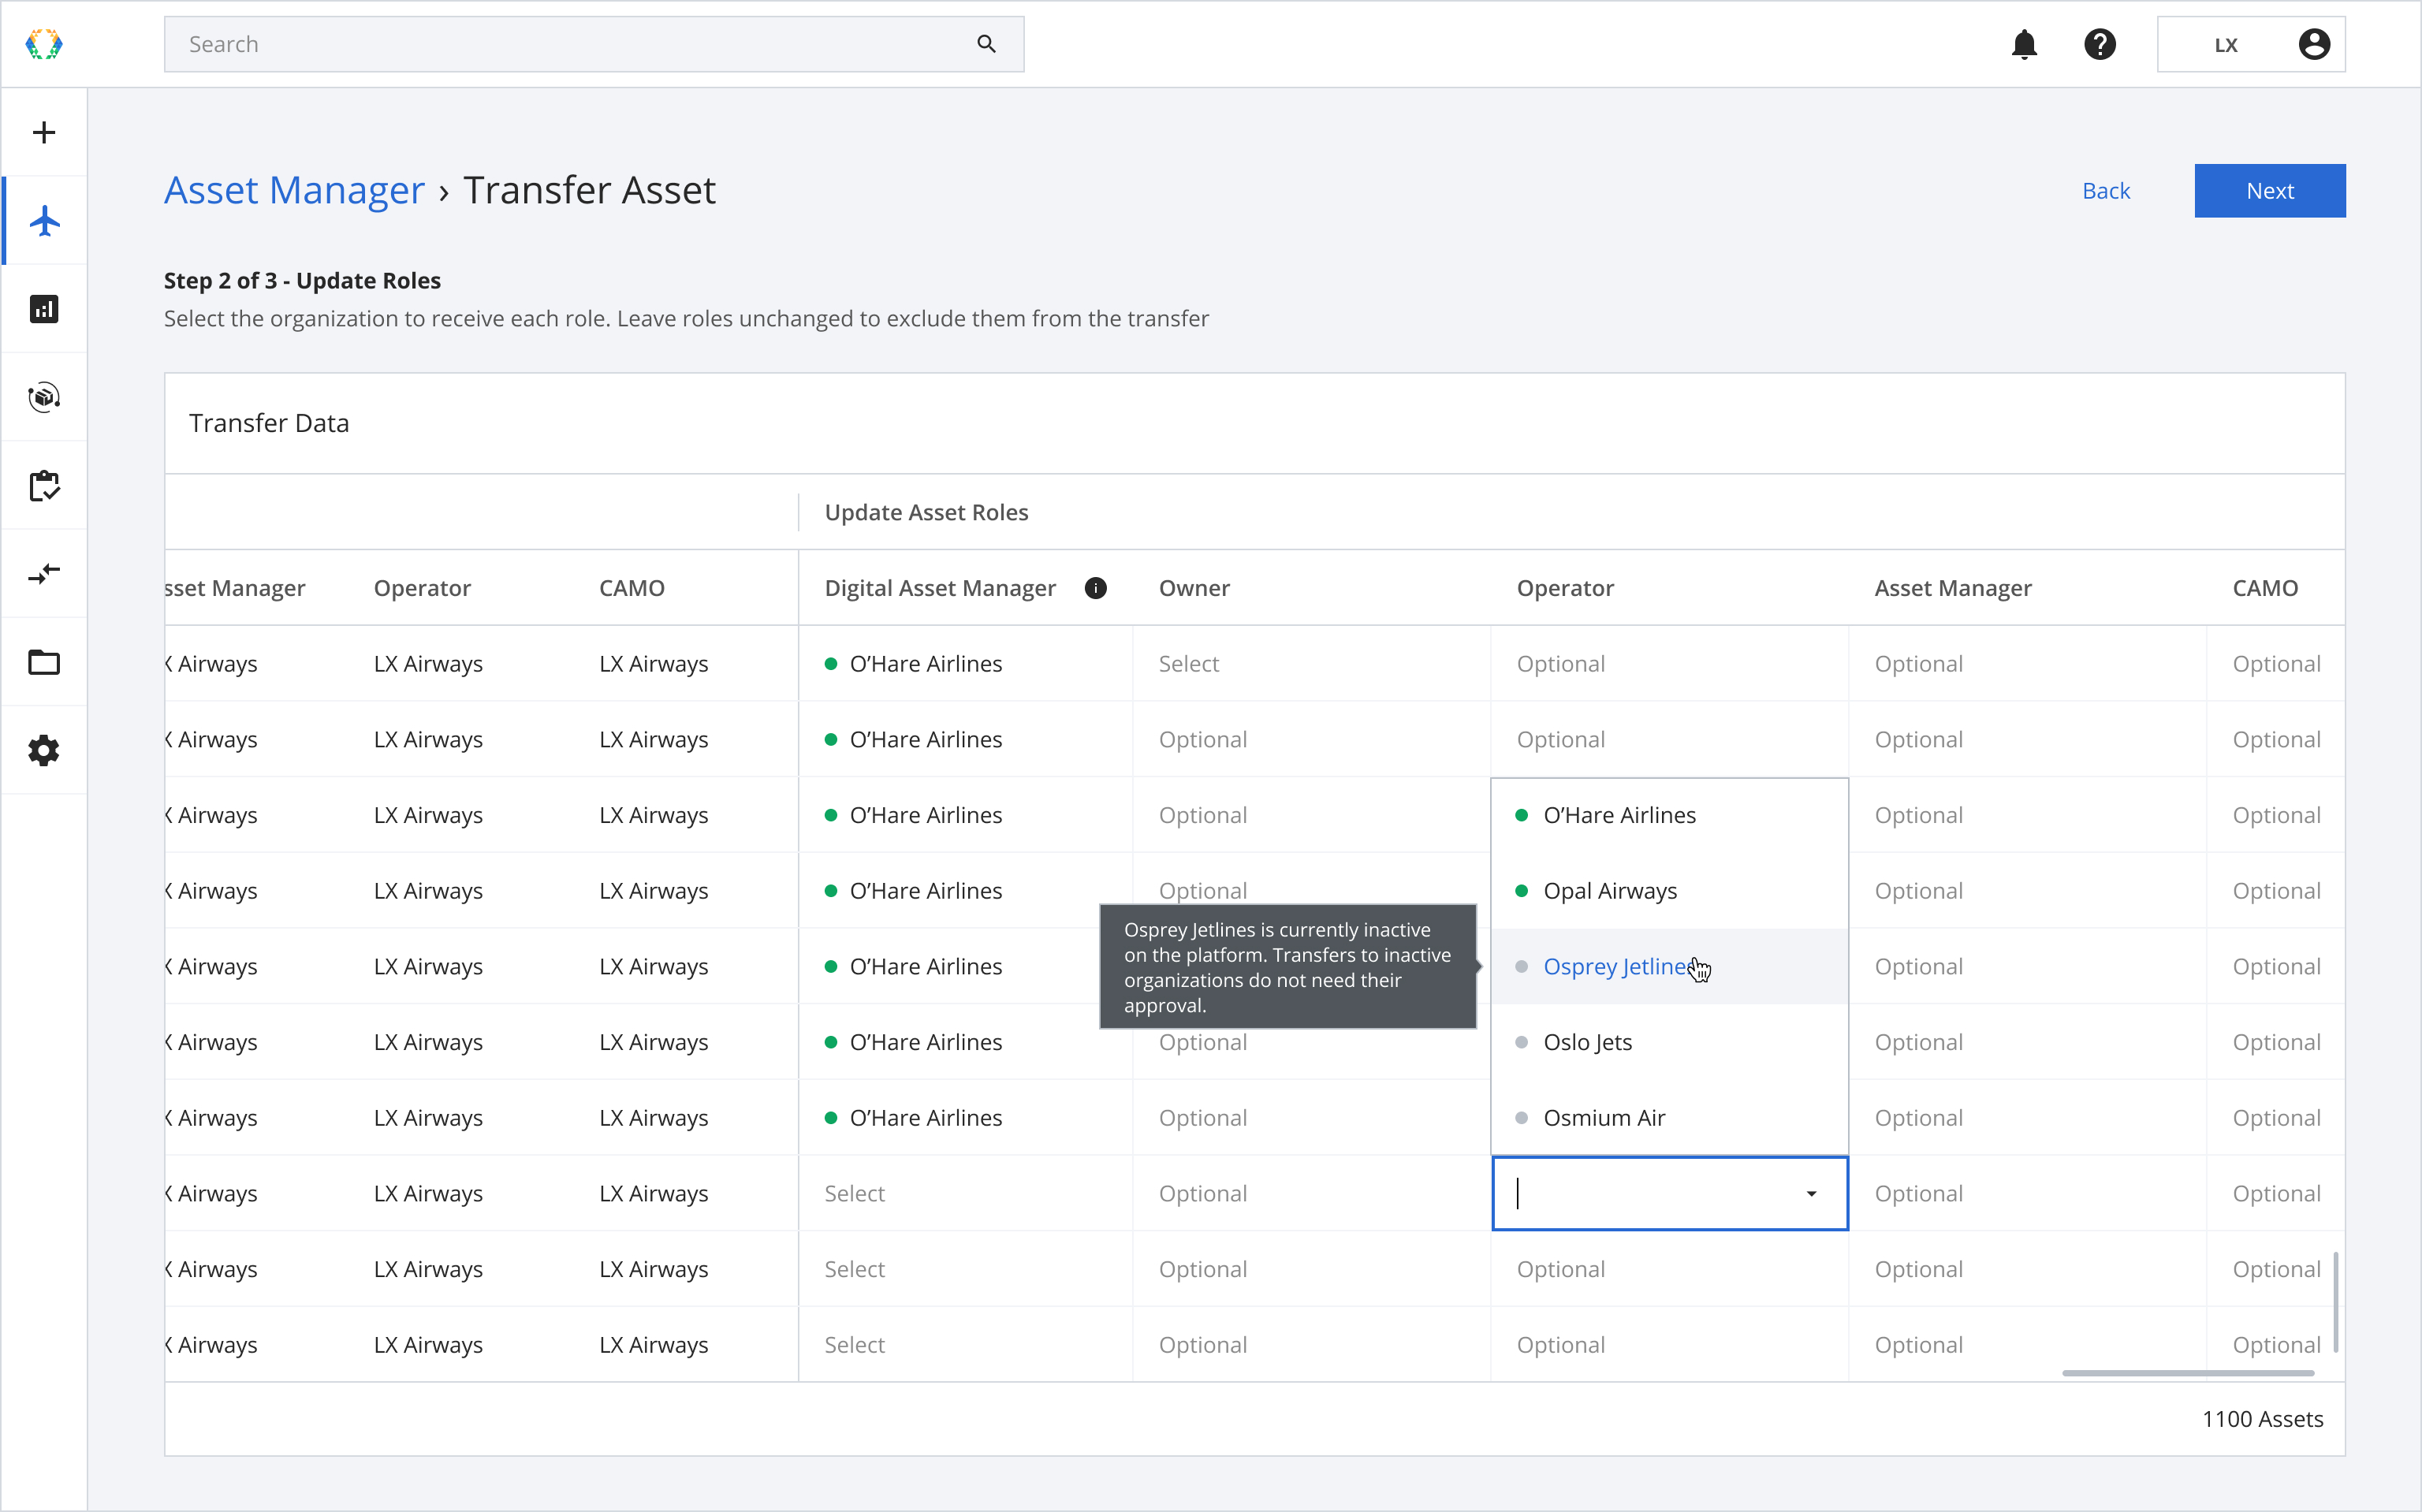Open the notifications bell
This screenshot has height=1512, width=2422.
2024,44
